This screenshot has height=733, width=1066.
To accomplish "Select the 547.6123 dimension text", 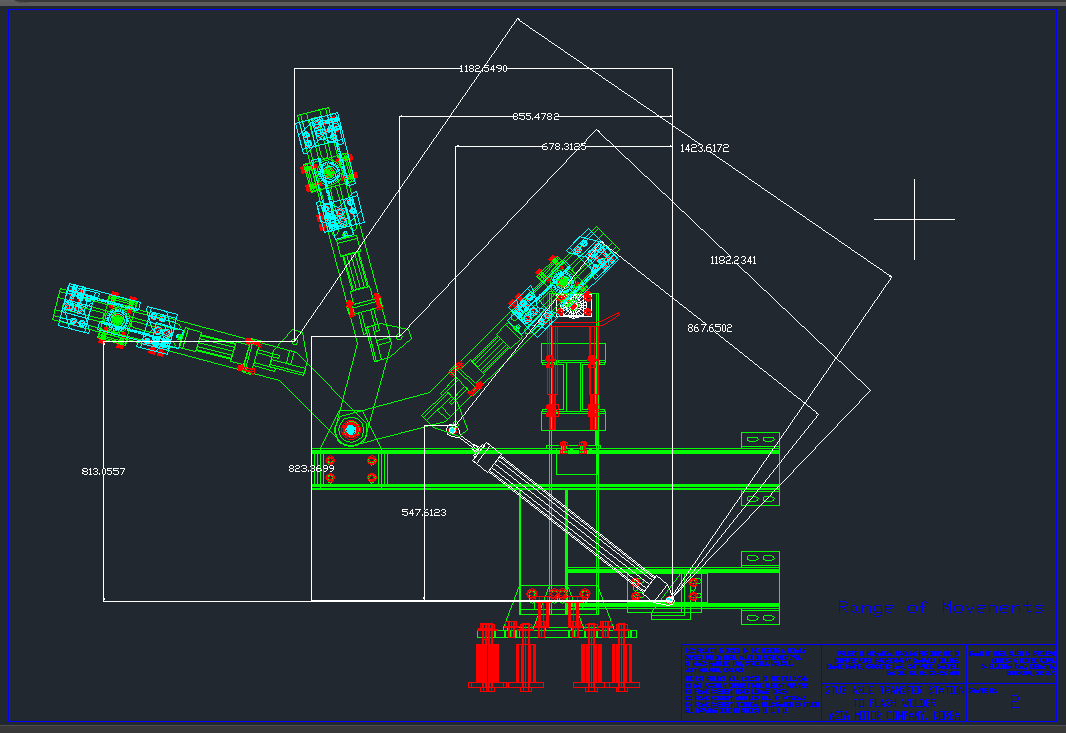I will coord(423,511).
